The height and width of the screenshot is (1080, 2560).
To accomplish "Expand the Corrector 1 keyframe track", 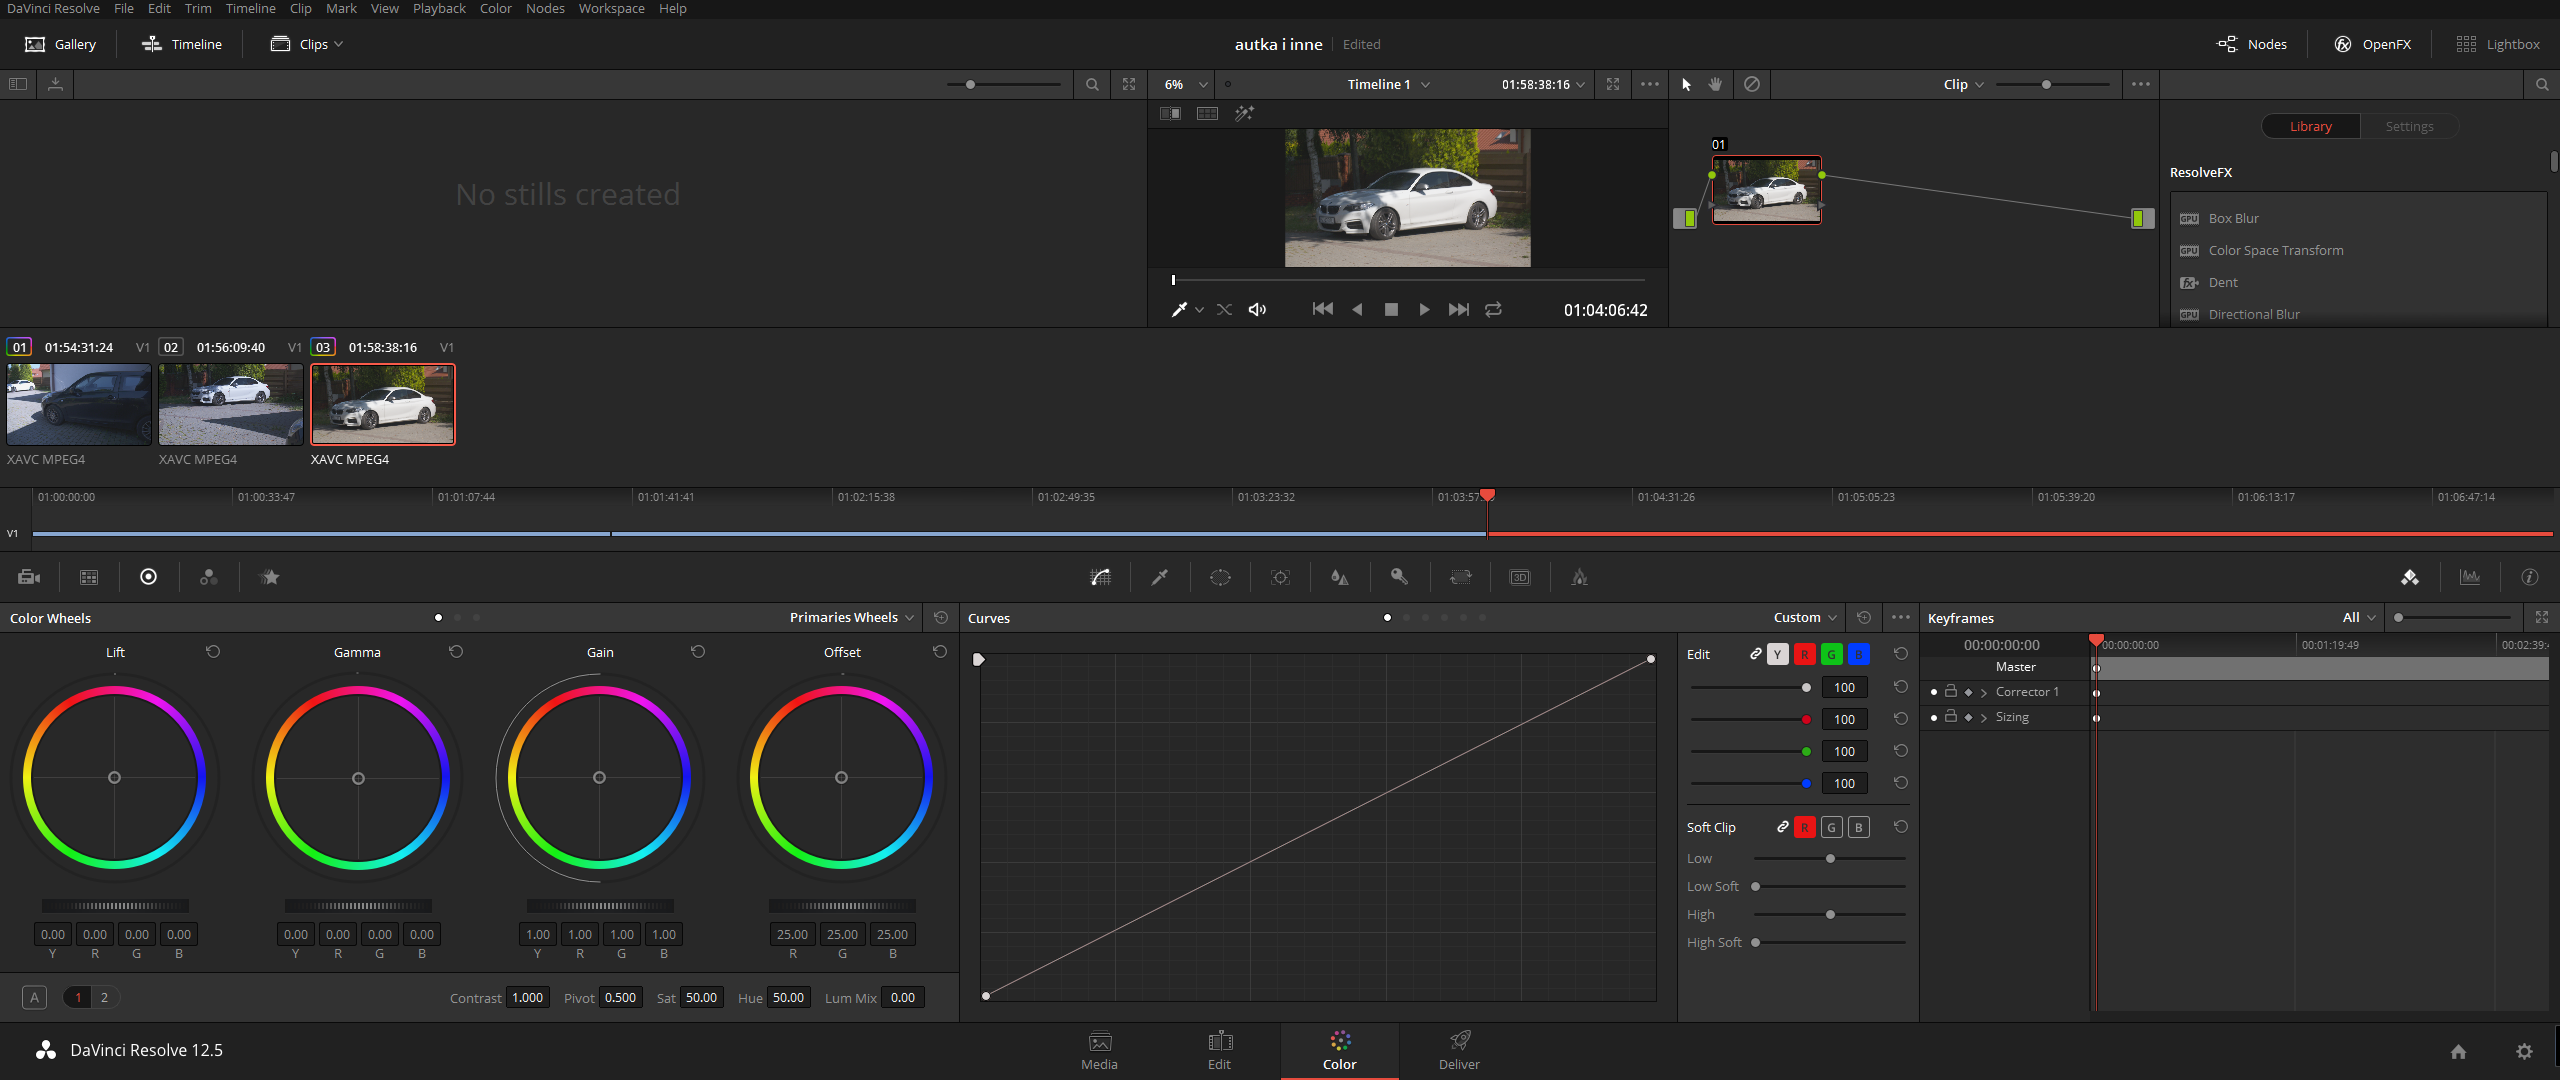I will coord(1984,692).
